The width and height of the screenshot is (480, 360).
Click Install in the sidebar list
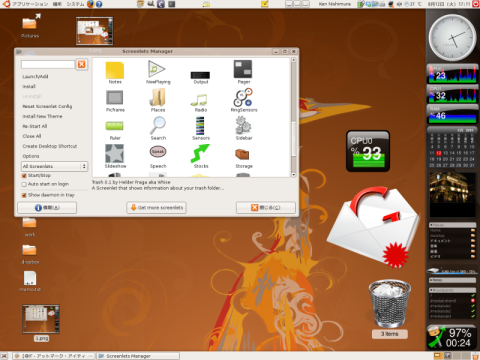(29, 87)
